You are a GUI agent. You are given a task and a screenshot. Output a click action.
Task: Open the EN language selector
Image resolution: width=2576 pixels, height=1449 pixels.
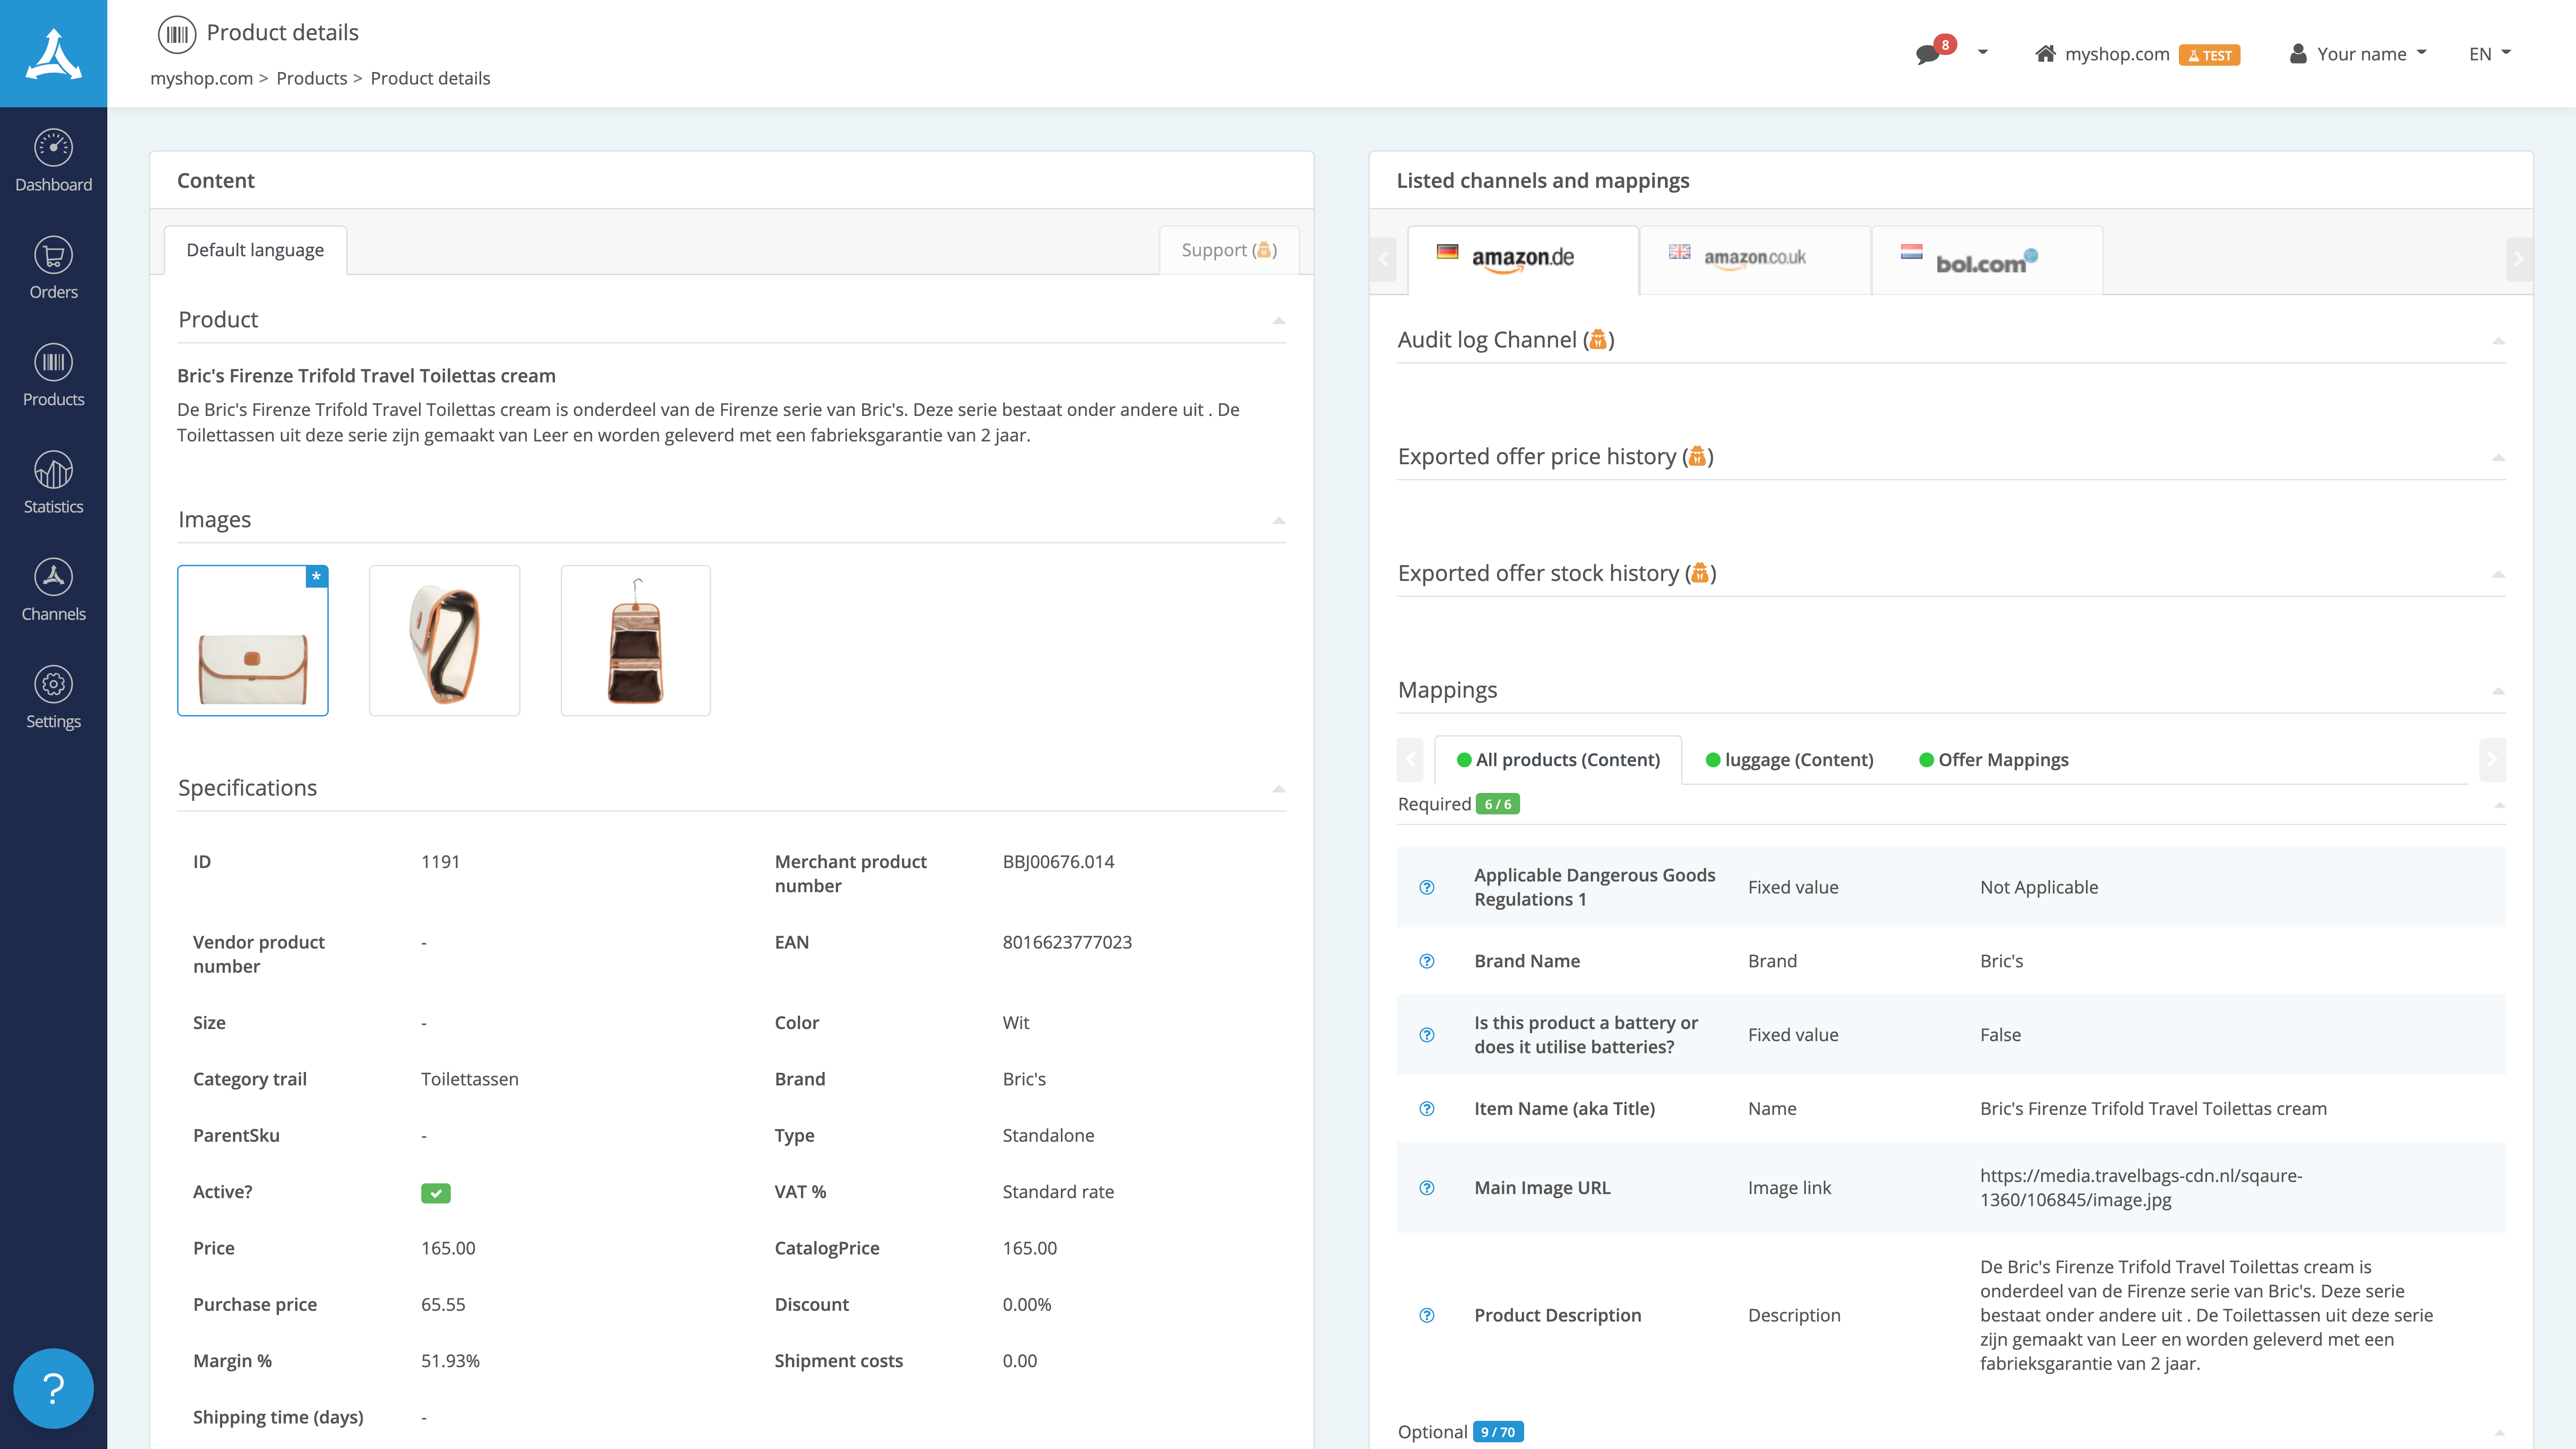[x=2489, y=54]
